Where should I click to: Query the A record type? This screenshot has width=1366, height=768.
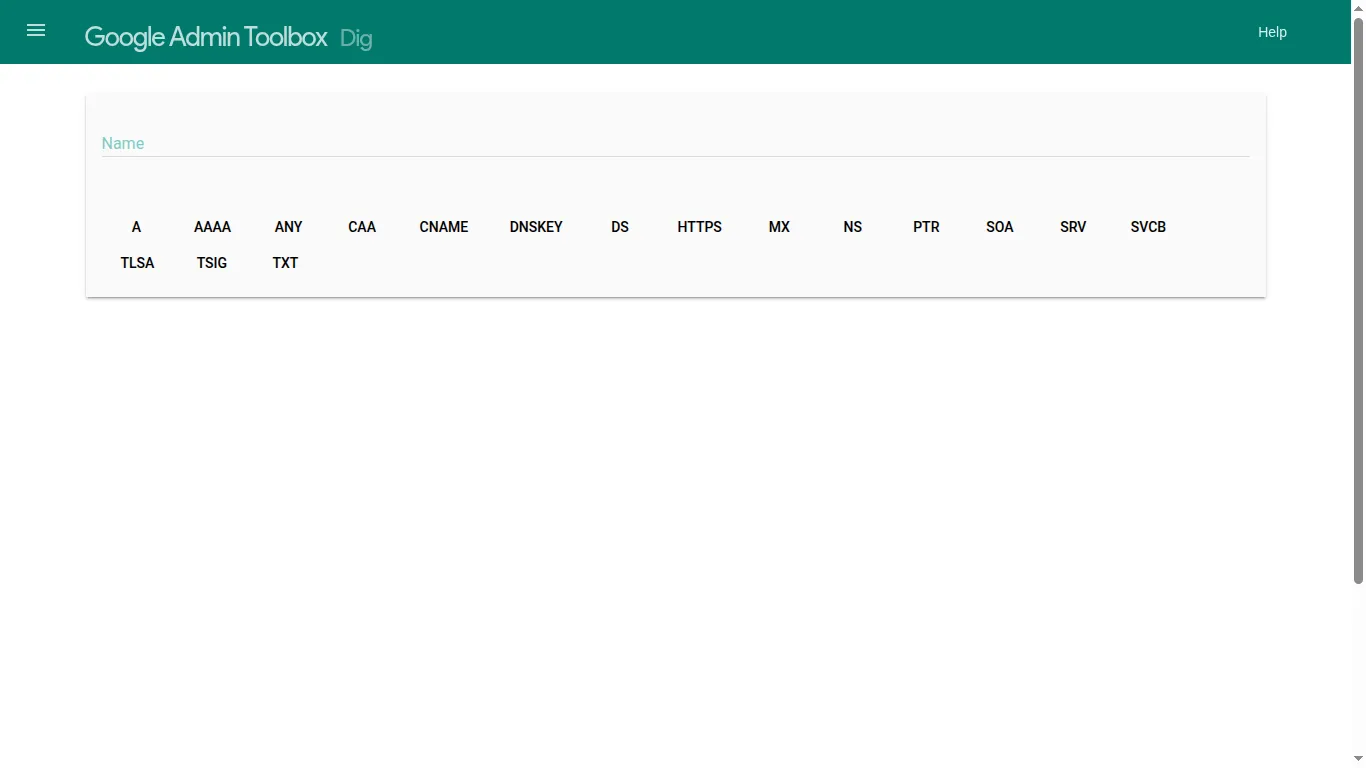(136, 227)
